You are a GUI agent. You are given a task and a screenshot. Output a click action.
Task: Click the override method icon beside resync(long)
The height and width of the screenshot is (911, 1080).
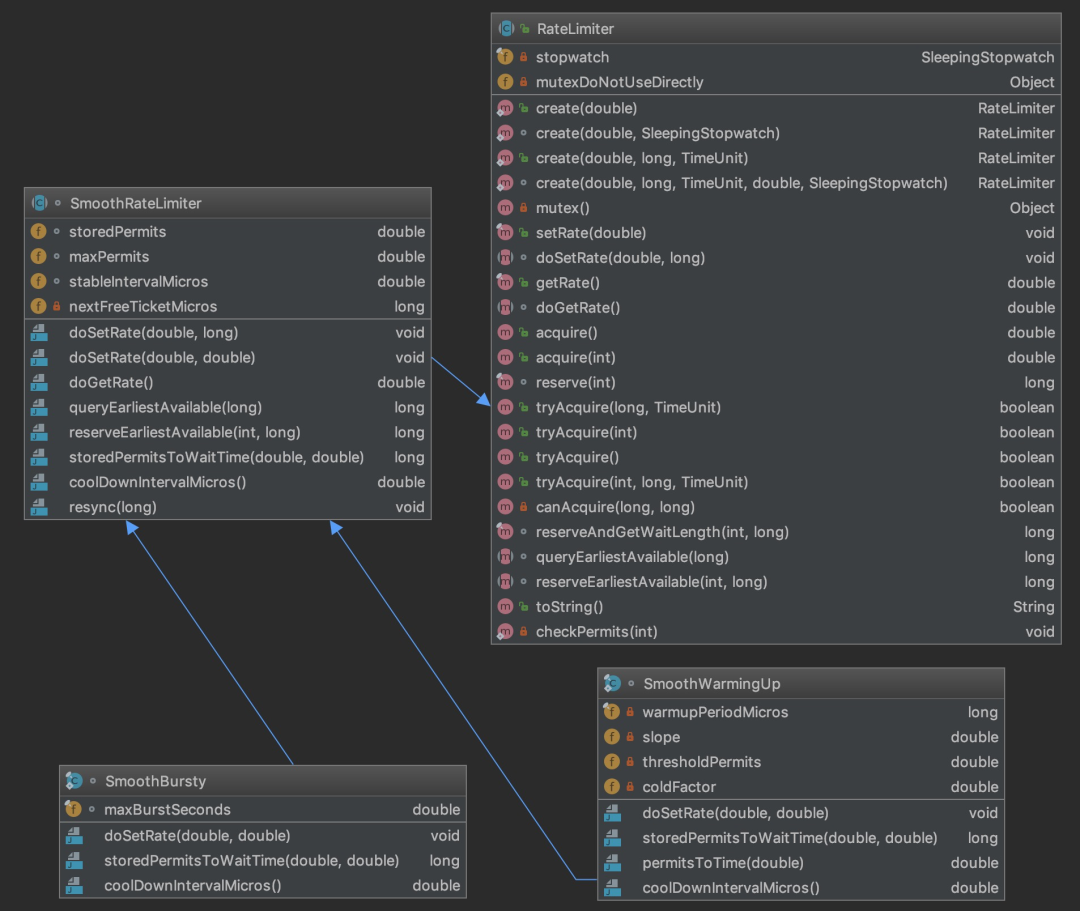tap(39, 507)
